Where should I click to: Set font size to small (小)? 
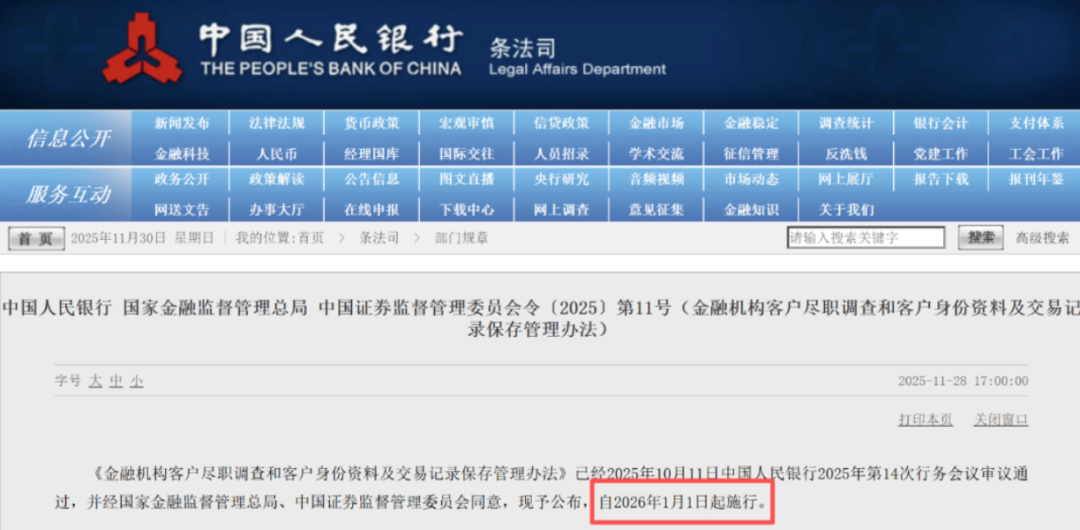[x=136, y=382]
